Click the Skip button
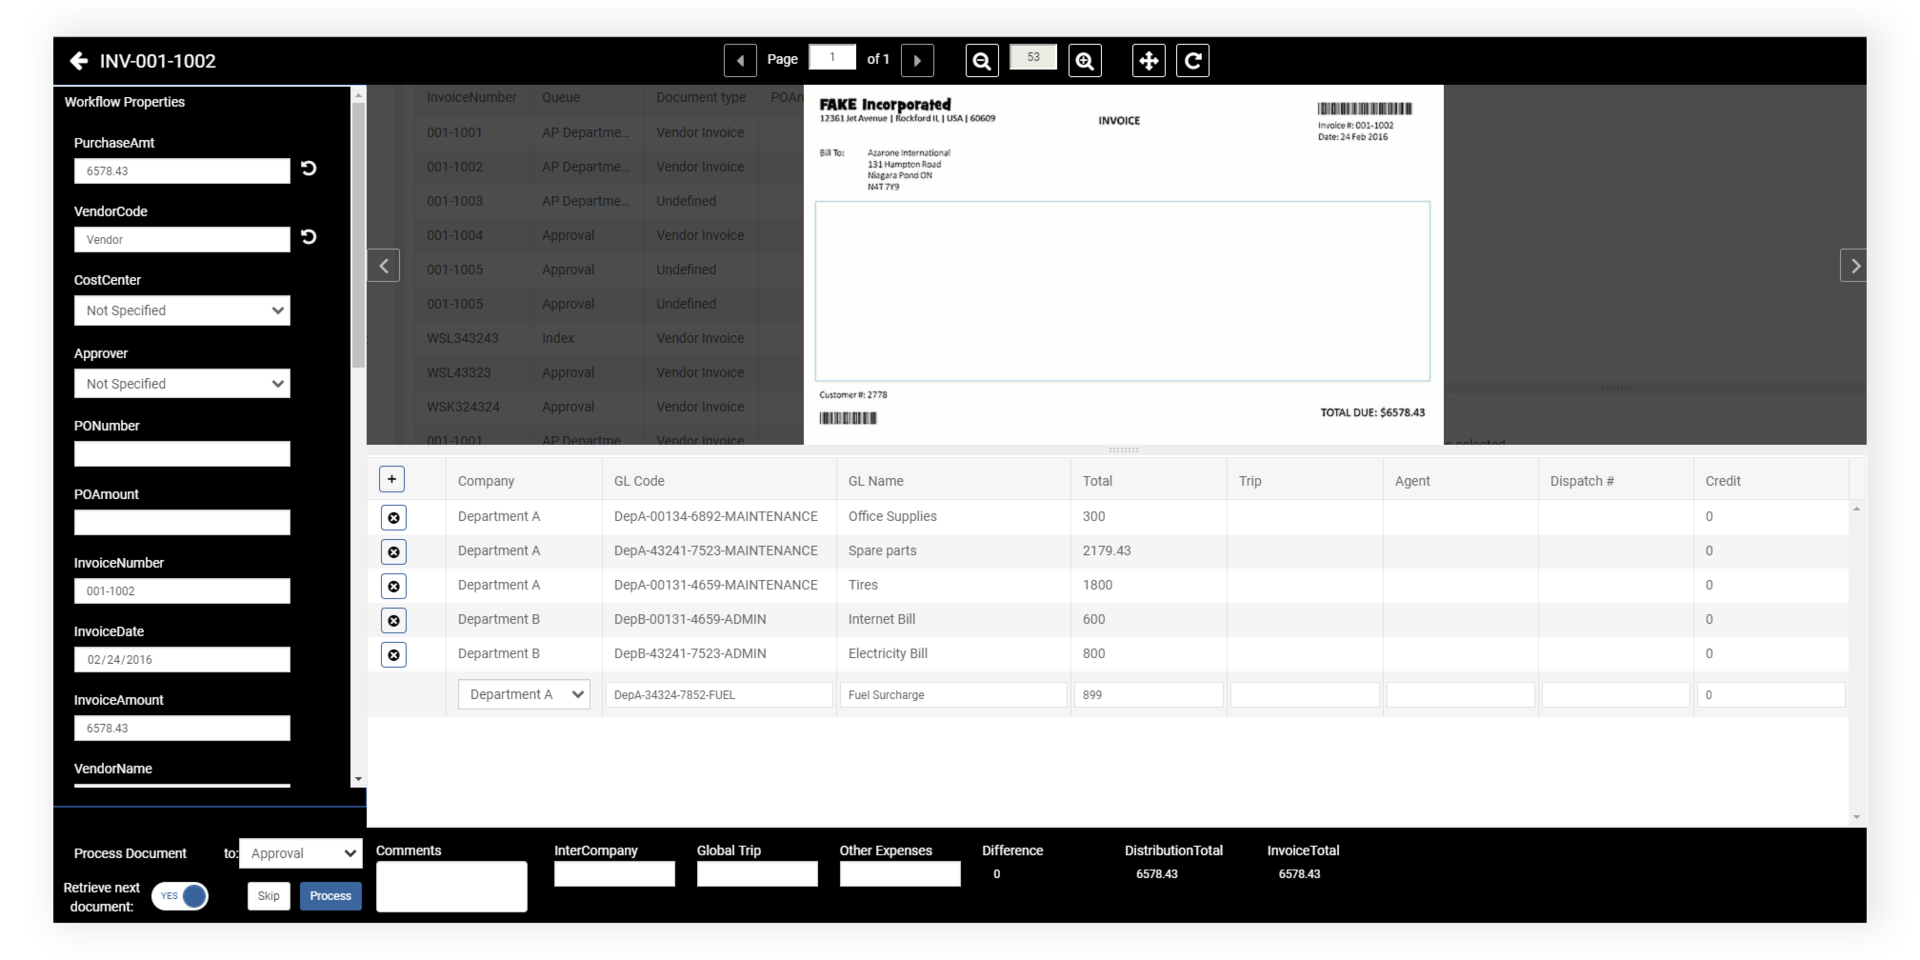Image resolution: width=1920 pixels, height=960 pixels. pyautogui.click(x=268, y=896)
